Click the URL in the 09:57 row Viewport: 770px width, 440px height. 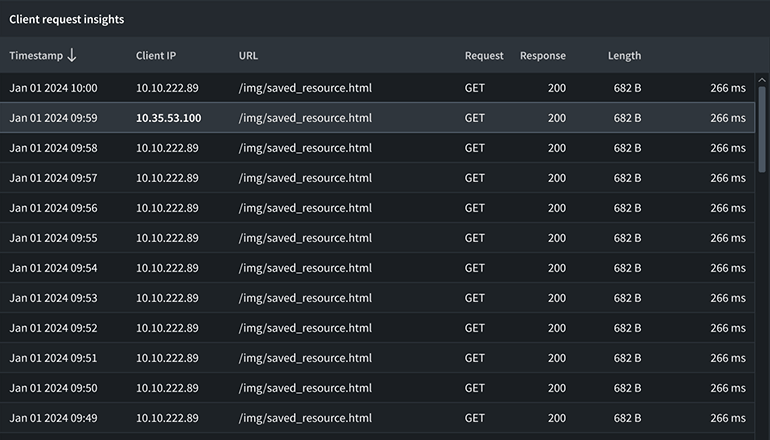point(305,178)
